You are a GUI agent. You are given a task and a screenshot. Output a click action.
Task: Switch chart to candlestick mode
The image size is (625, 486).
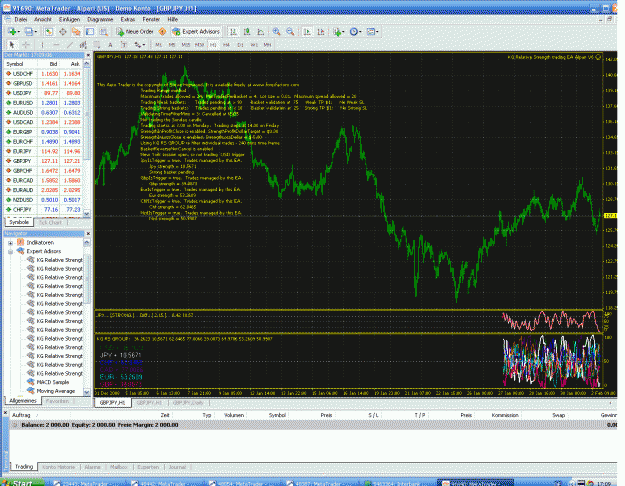pos(247,31)
